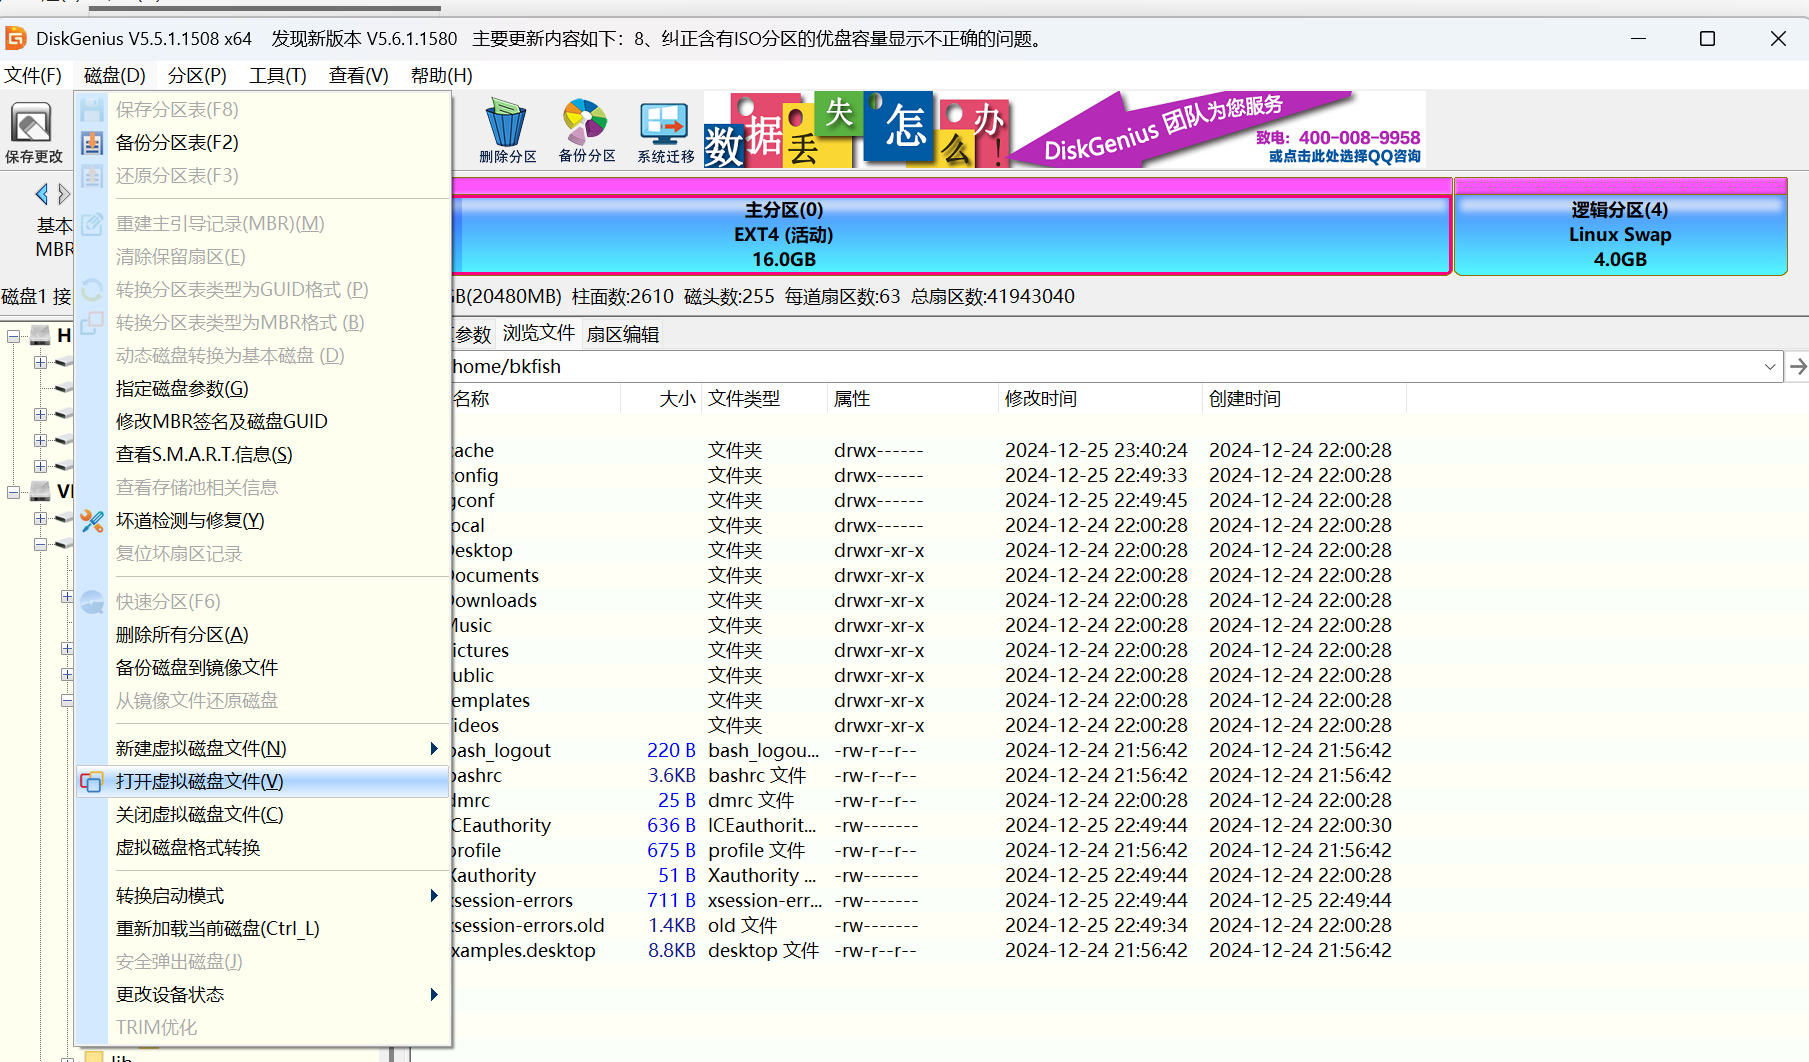
Task: Click the 保存更改 toolbar icon
Action: click(x=33, y=133)
